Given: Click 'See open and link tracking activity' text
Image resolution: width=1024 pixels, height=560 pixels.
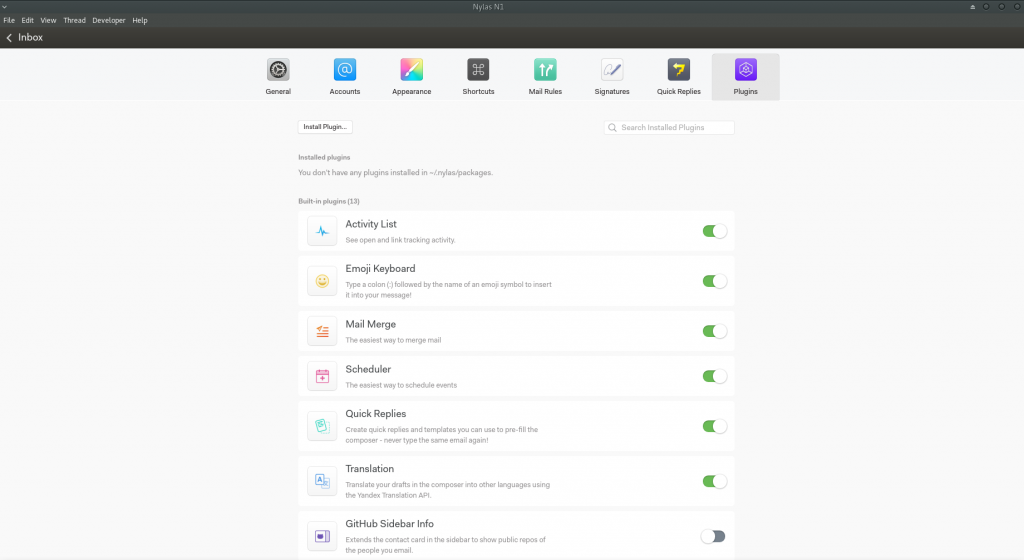Looking at the screenshot, I should [x=400, y=240].
